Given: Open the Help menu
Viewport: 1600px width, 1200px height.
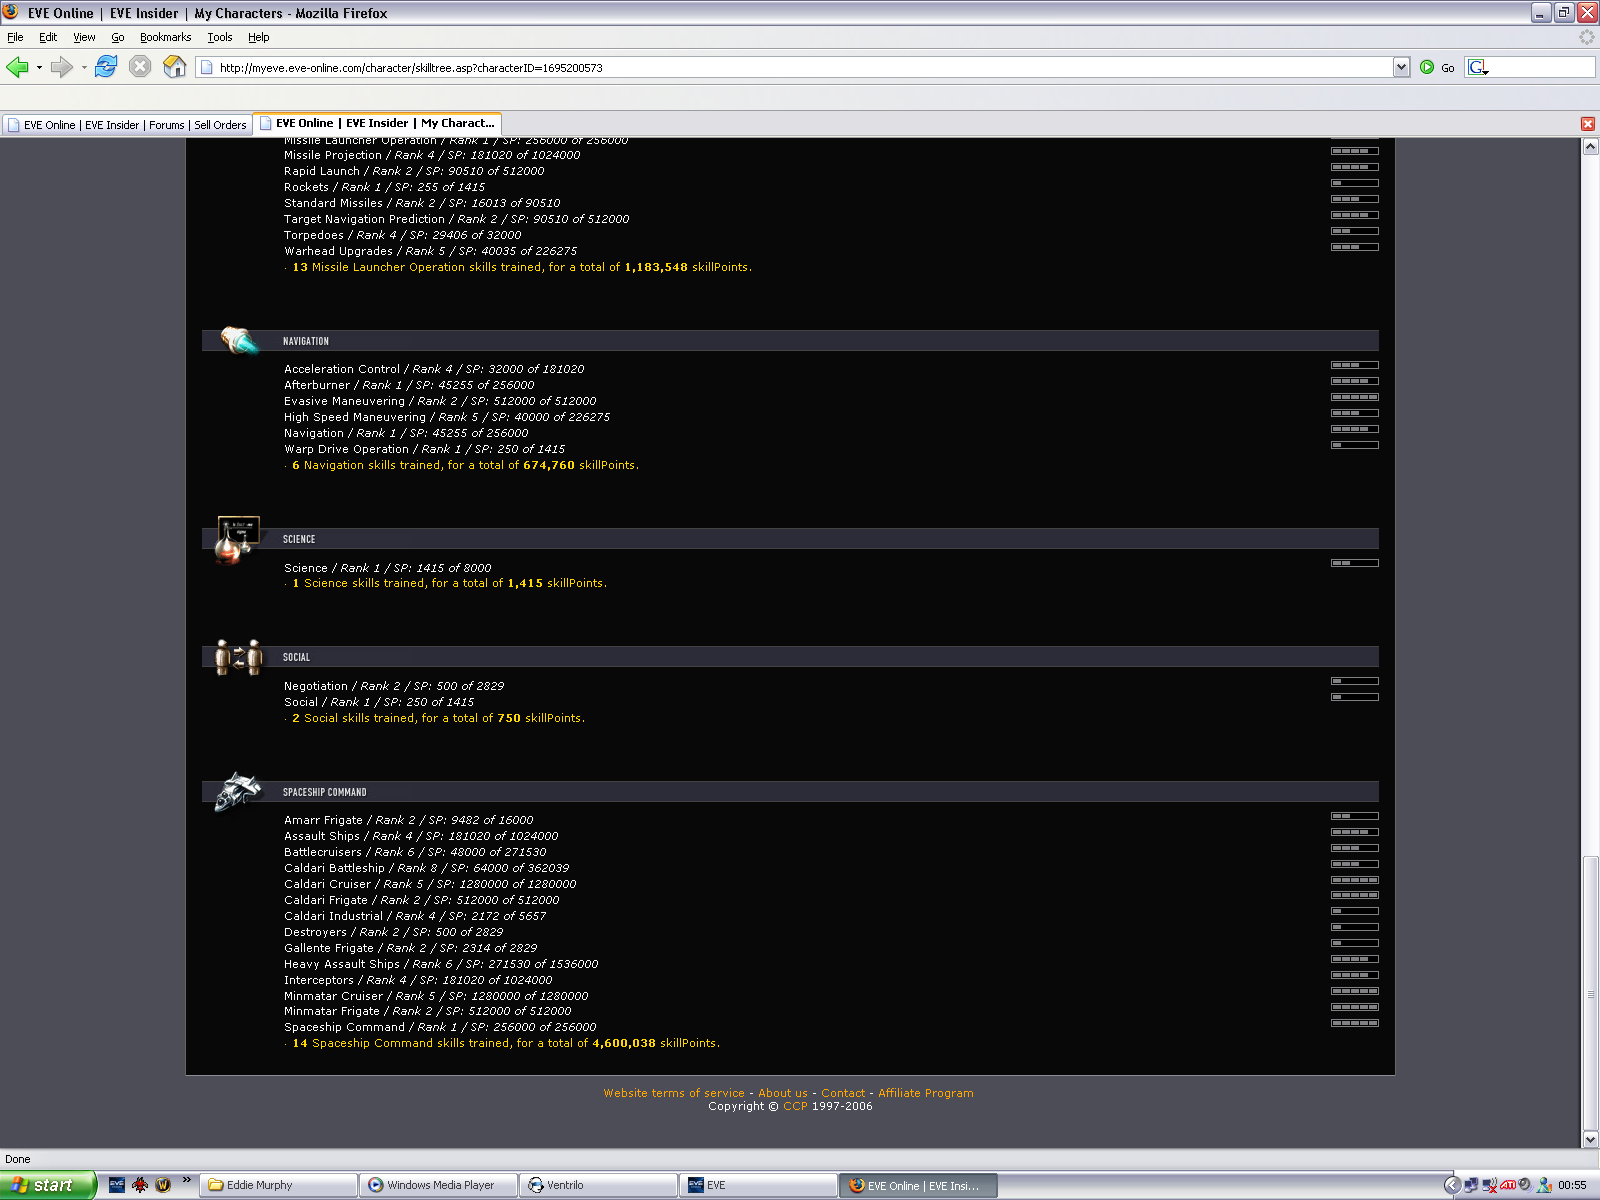Looking at the screenshot, I should pyautogui.click(x=259, y=37).
